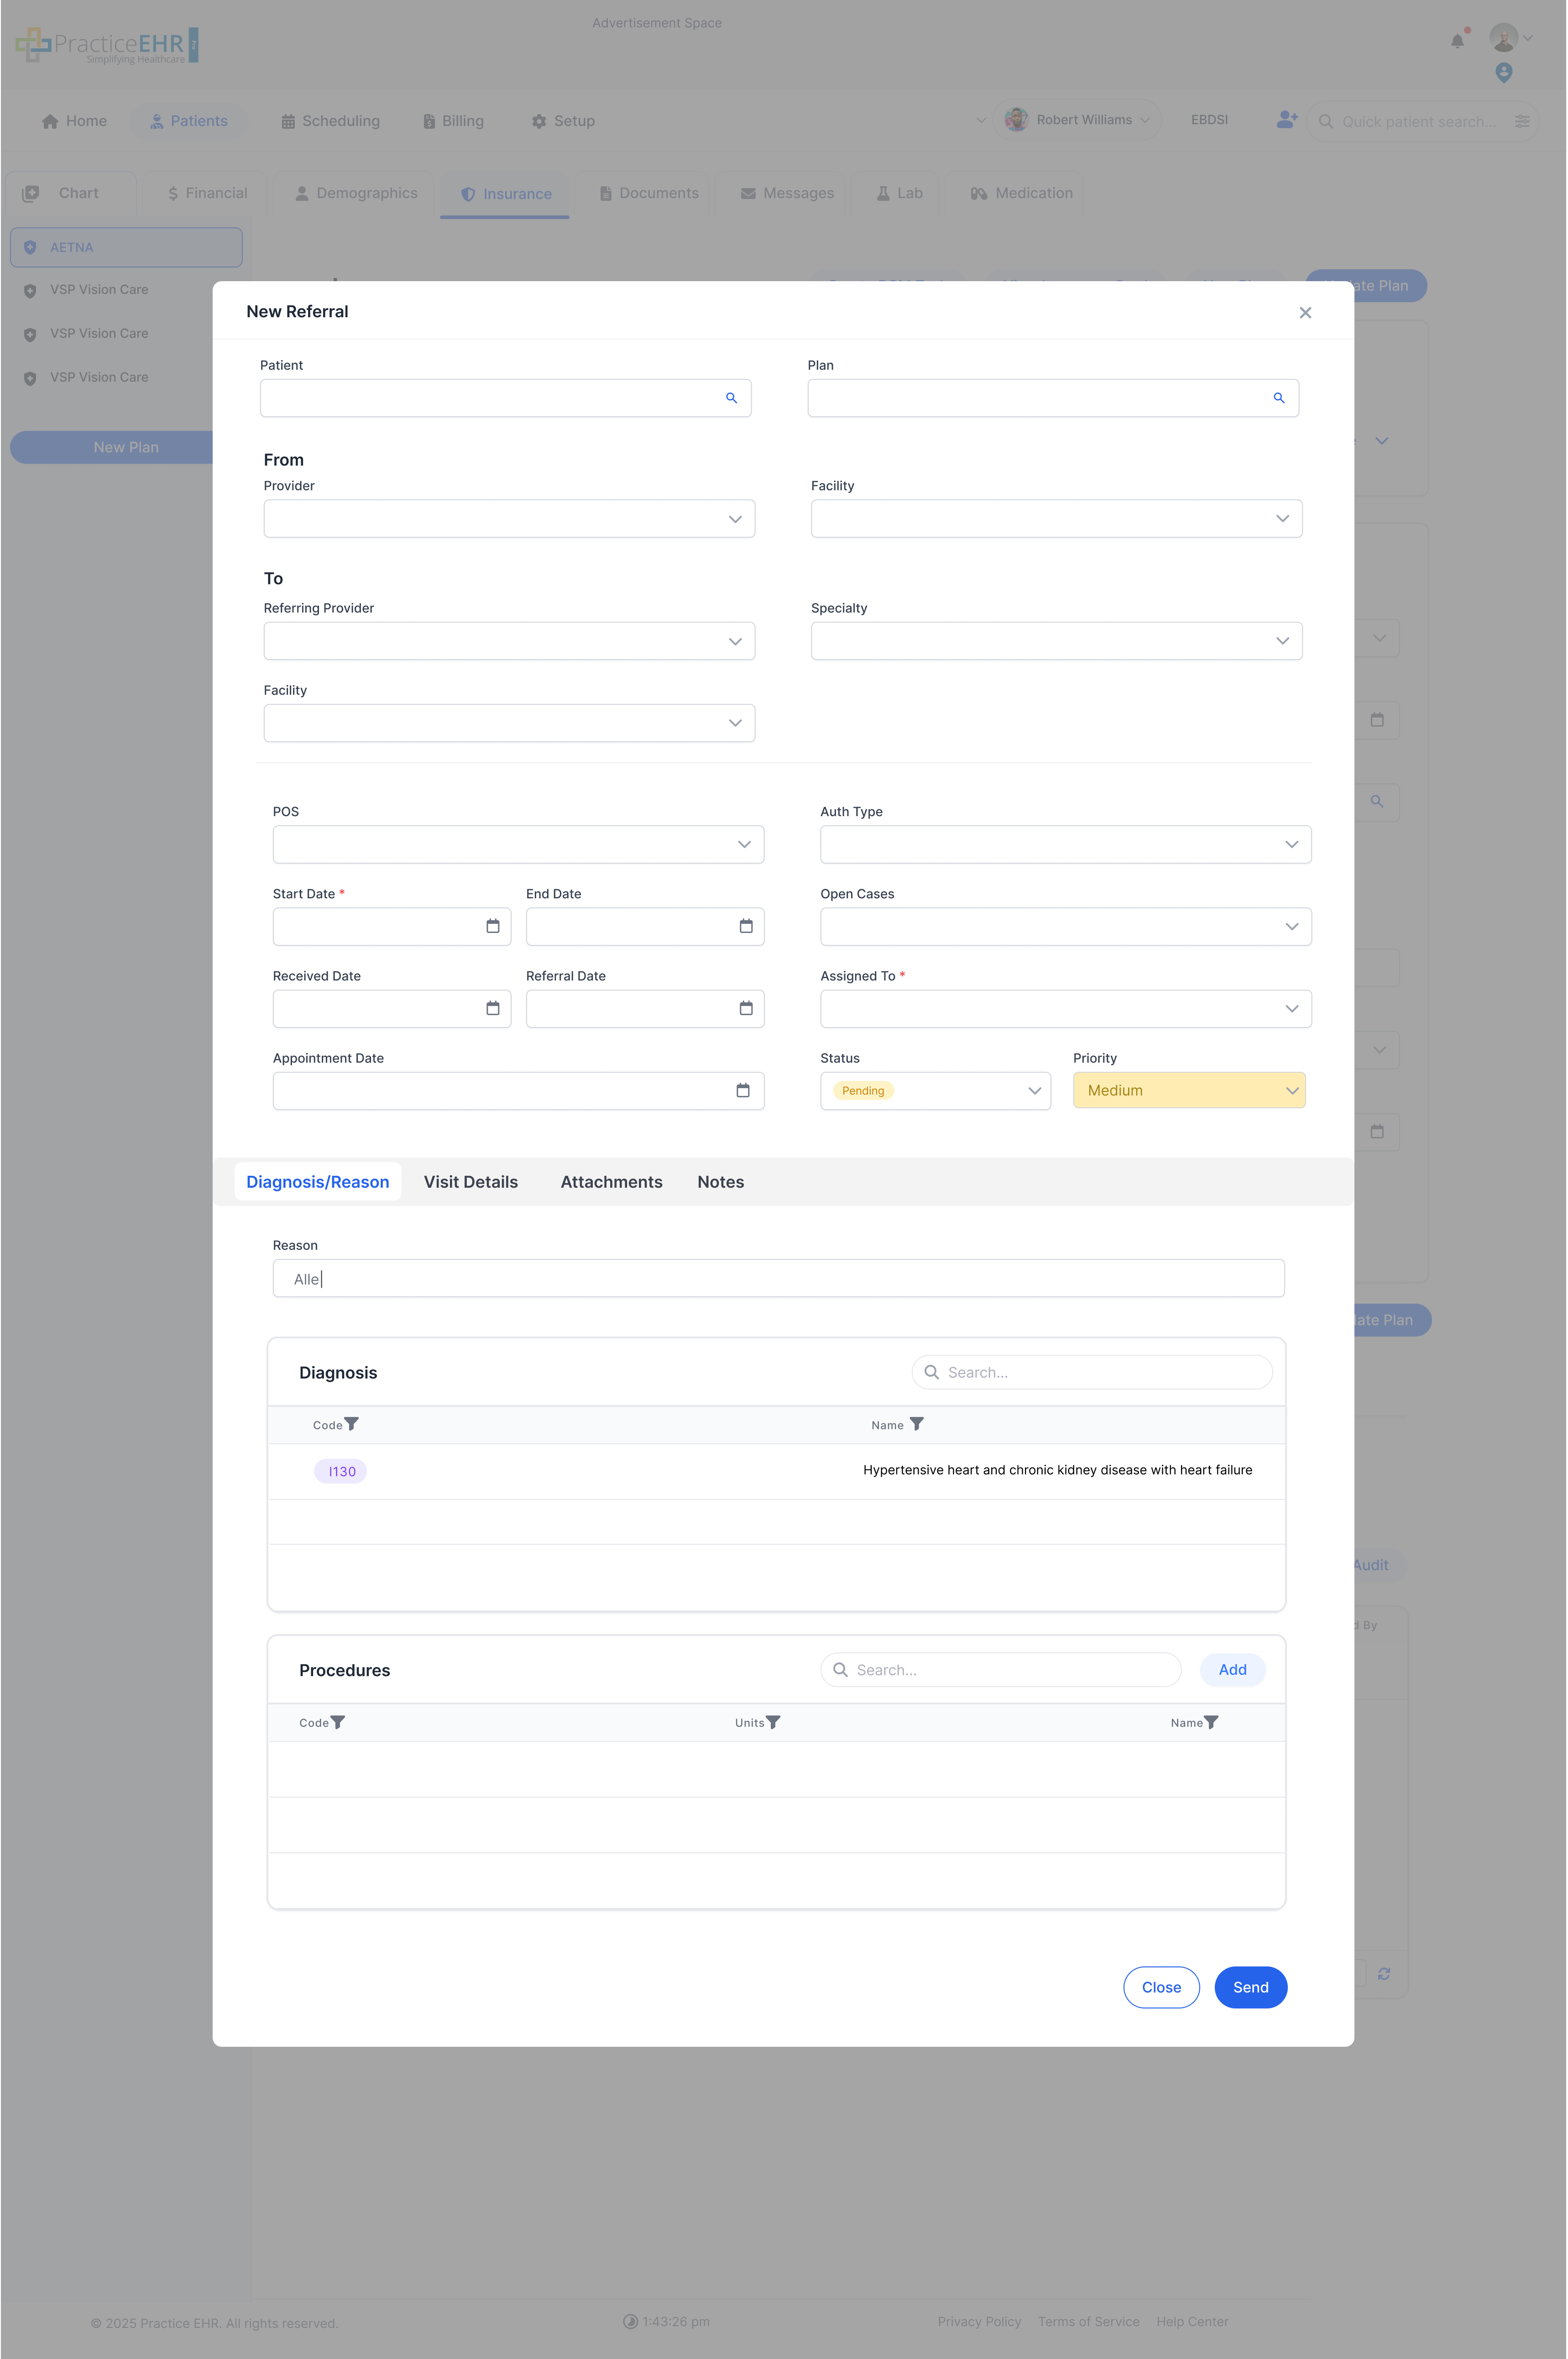Select the I130 diagnosis code badge
The height and width of the screenshot is (2359, 1568).
[x=341, y=1471]
